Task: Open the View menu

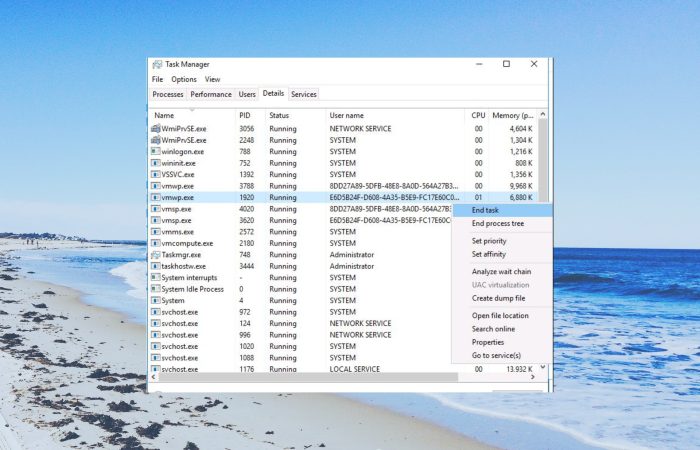Action: click(x=212, y=79)
